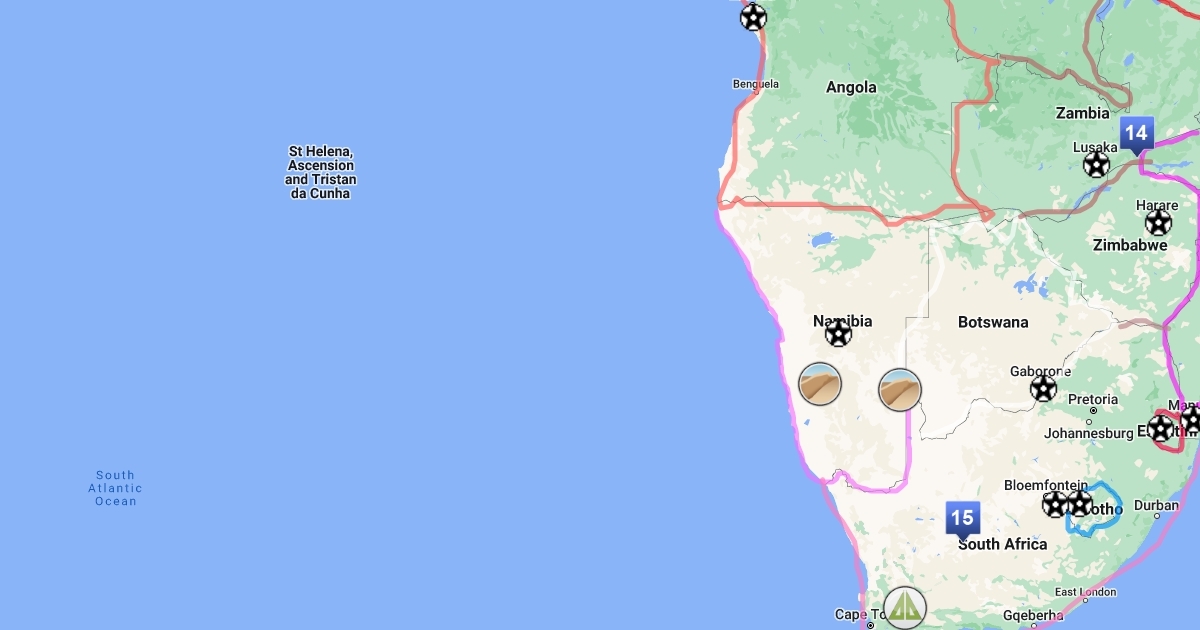Open the western sand dune photo marker in Namibia

point(820,384)
